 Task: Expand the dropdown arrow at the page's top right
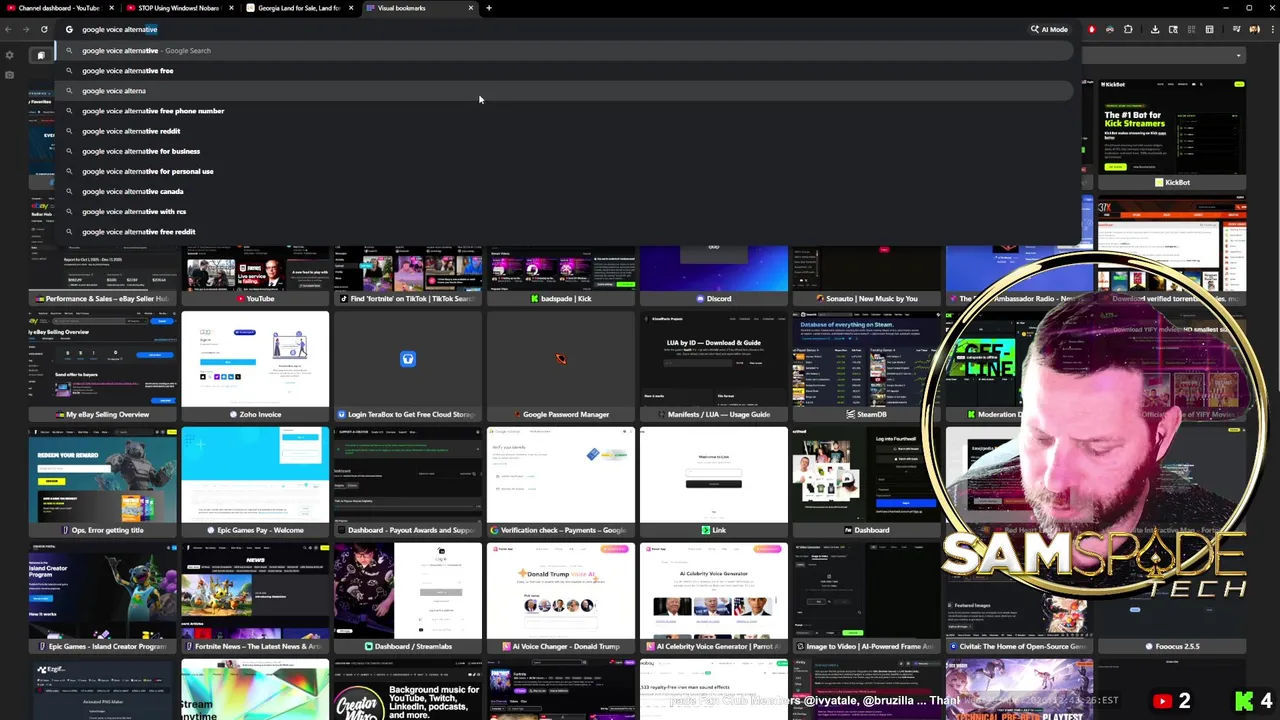pos(1238,56)
